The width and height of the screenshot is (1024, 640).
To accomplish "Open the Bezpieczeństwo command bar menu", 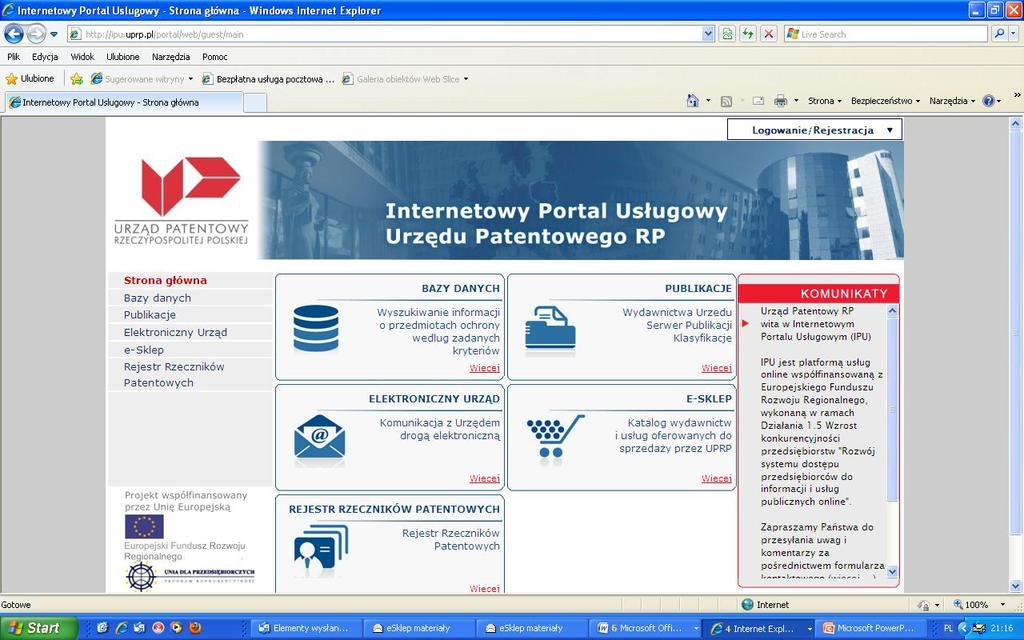I will (885, 101).
